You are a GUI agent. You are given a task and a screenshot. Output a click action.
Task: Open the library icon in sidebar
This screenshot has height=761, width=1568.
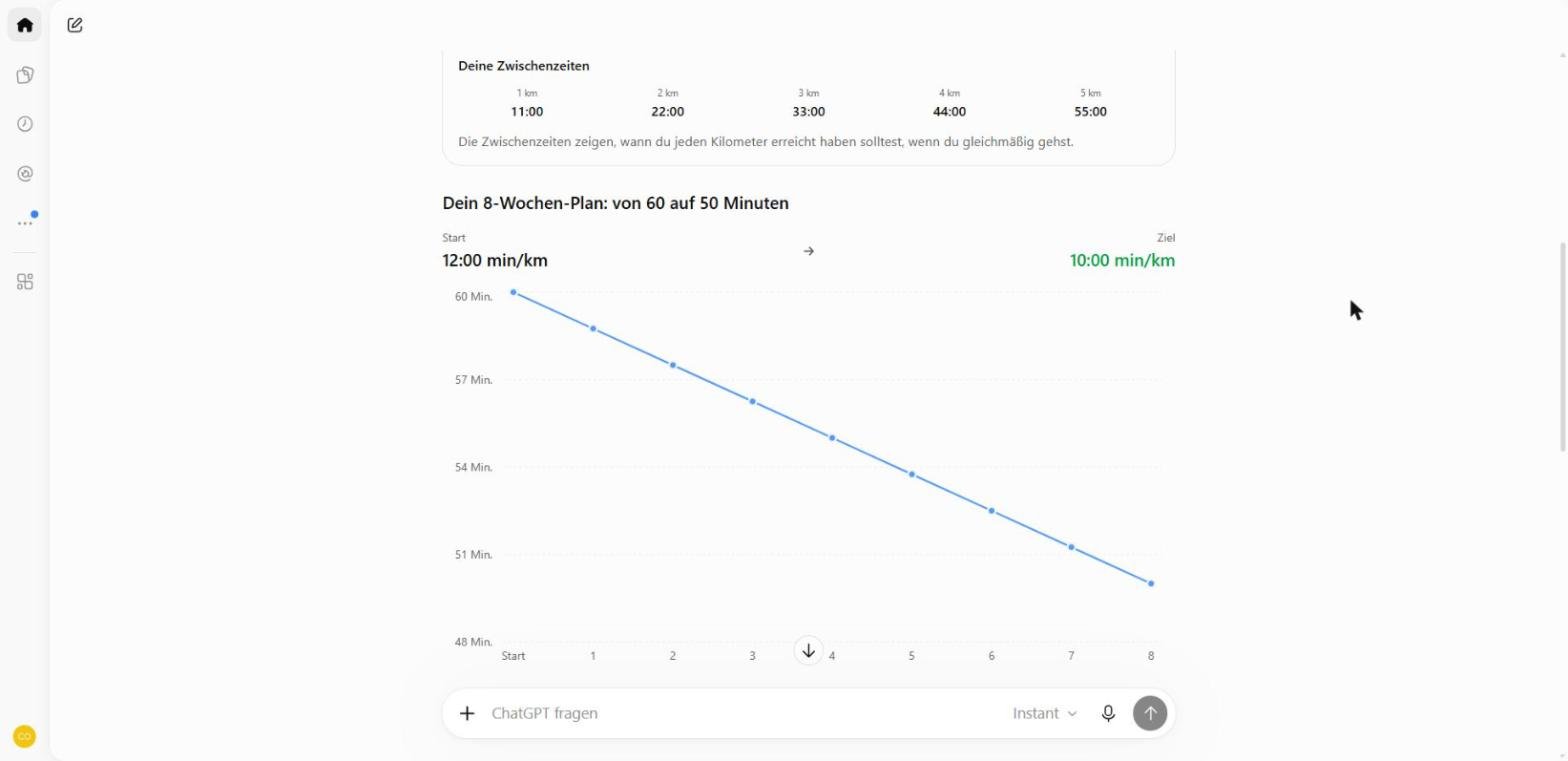coord(25,75)
